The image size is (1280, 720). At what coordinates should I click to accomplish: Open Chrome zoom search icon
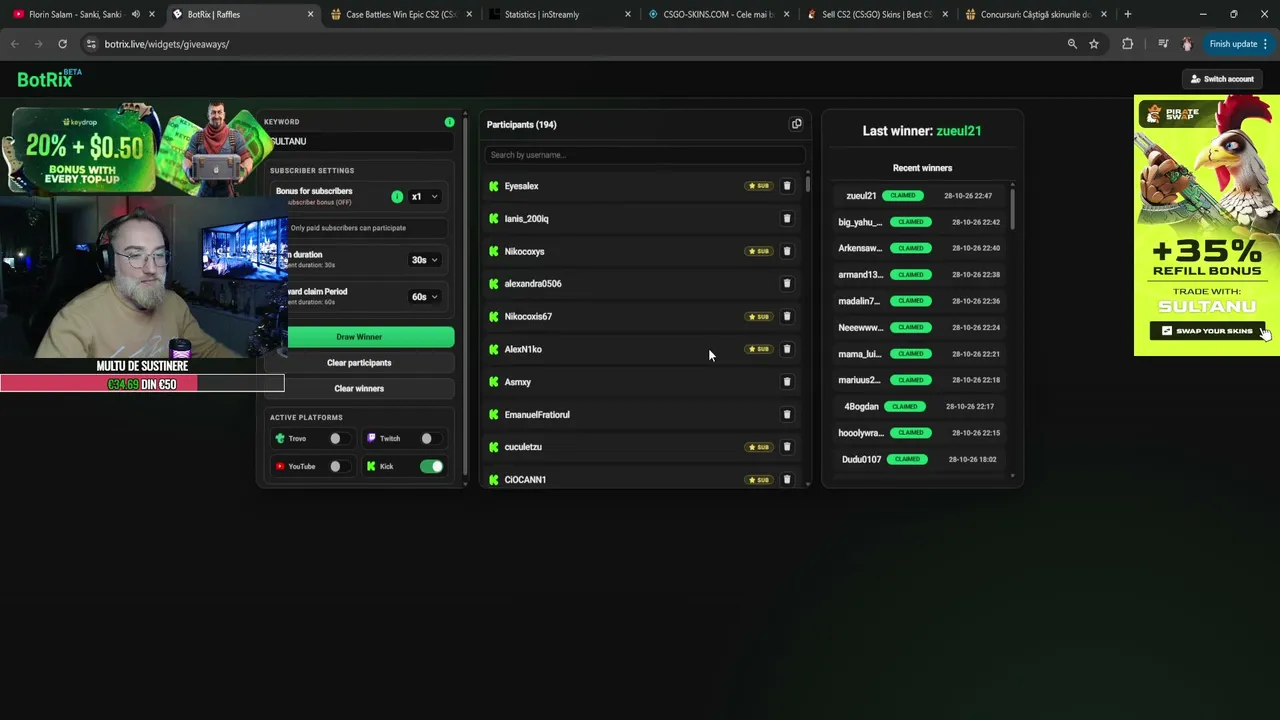tap(1072, 44)
